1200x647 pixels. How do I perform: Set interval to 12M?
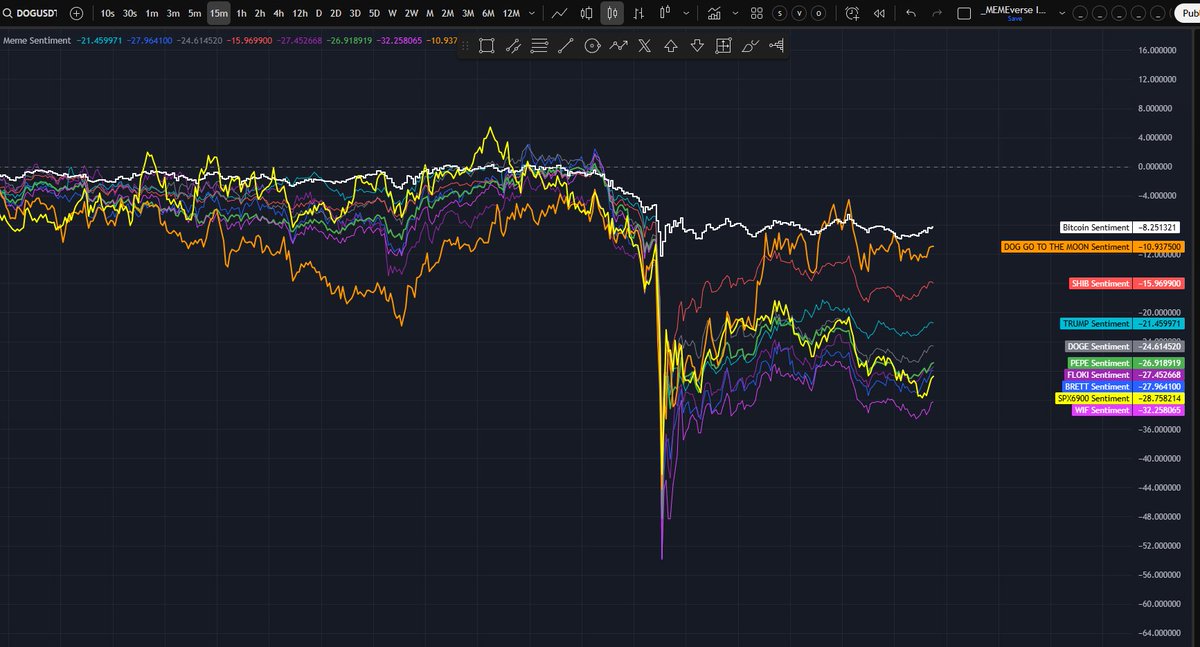pyautogui.click(x=511, y=14)
